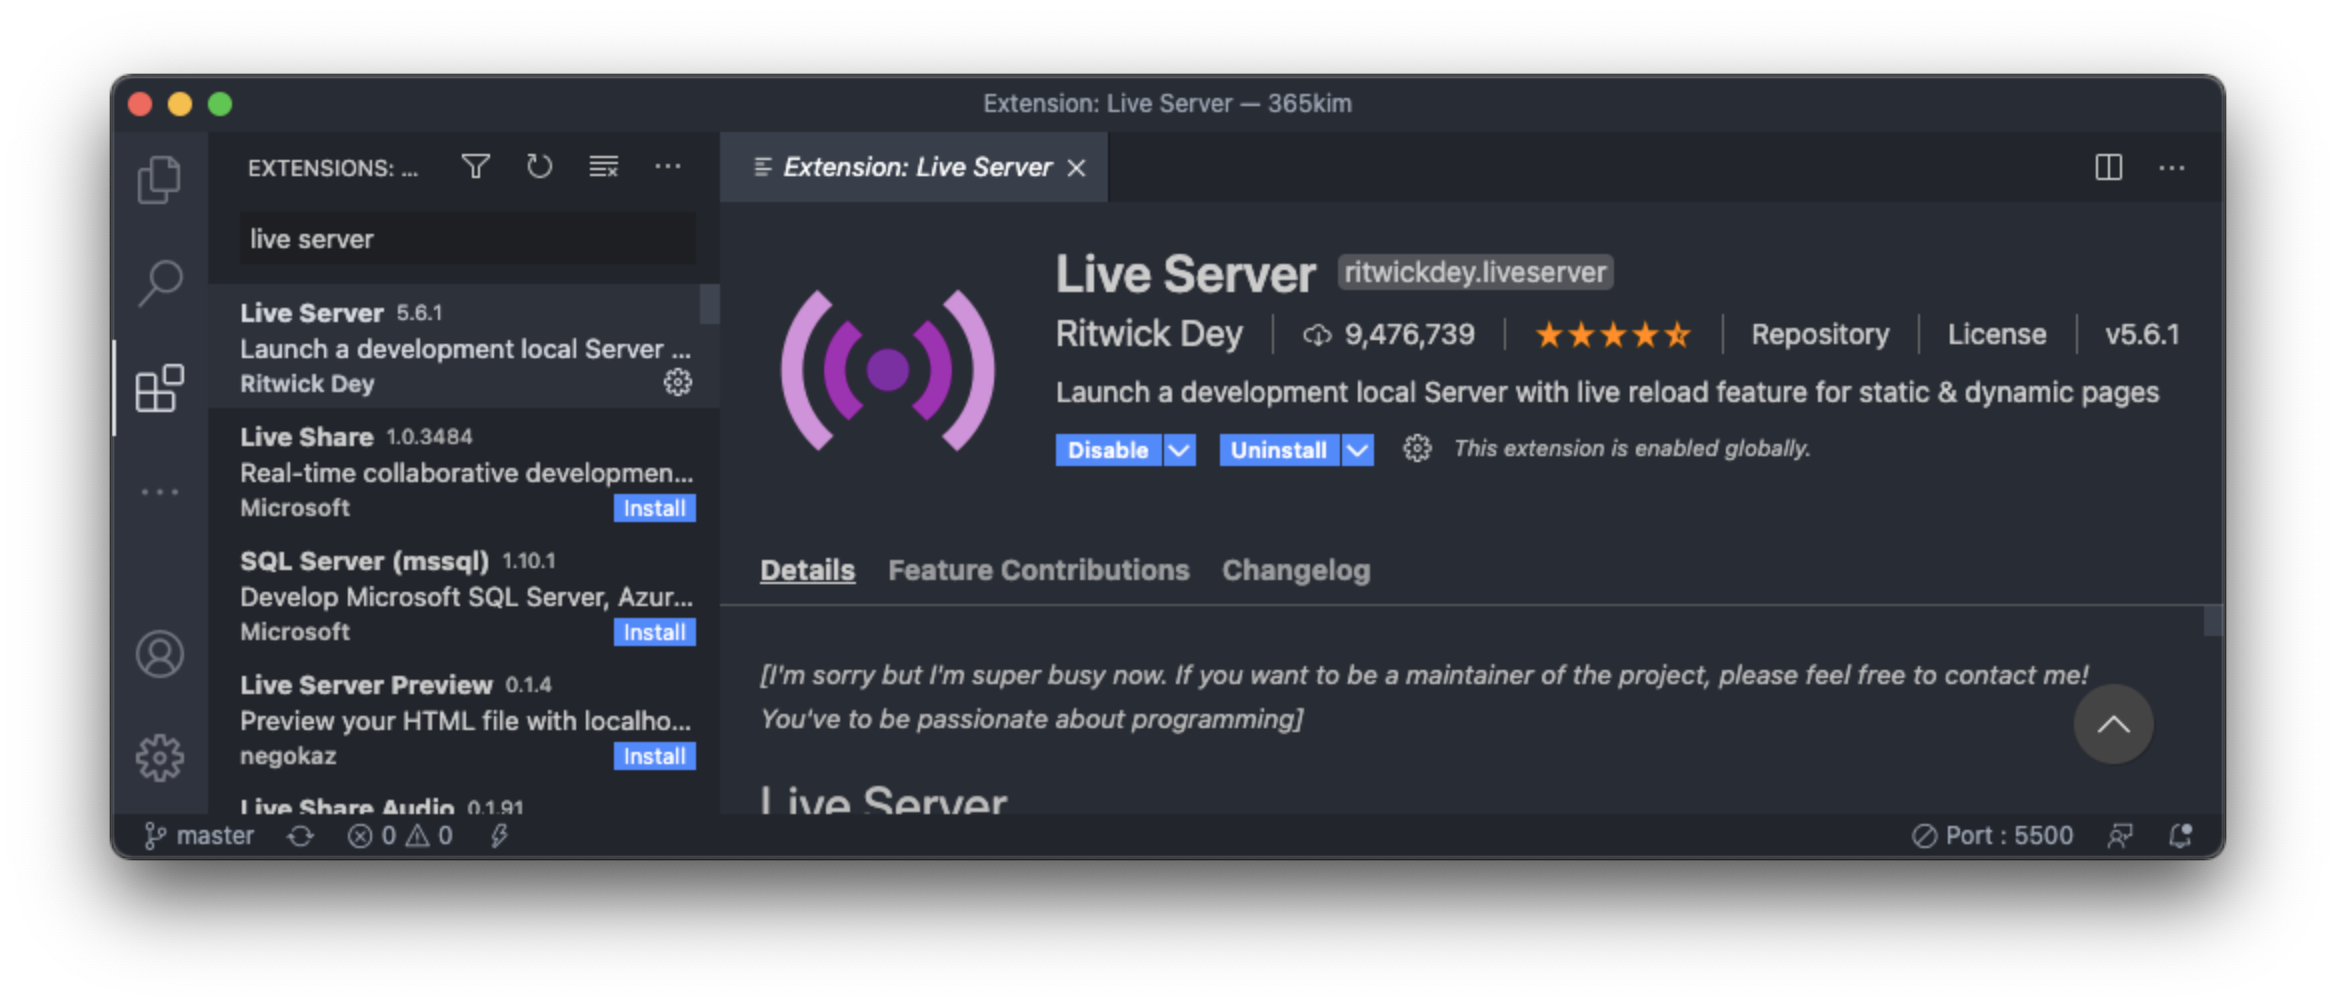Select Live Share extension in results
The height and width of the screenshot is (1006, 2336).
(x=463, y=471)
